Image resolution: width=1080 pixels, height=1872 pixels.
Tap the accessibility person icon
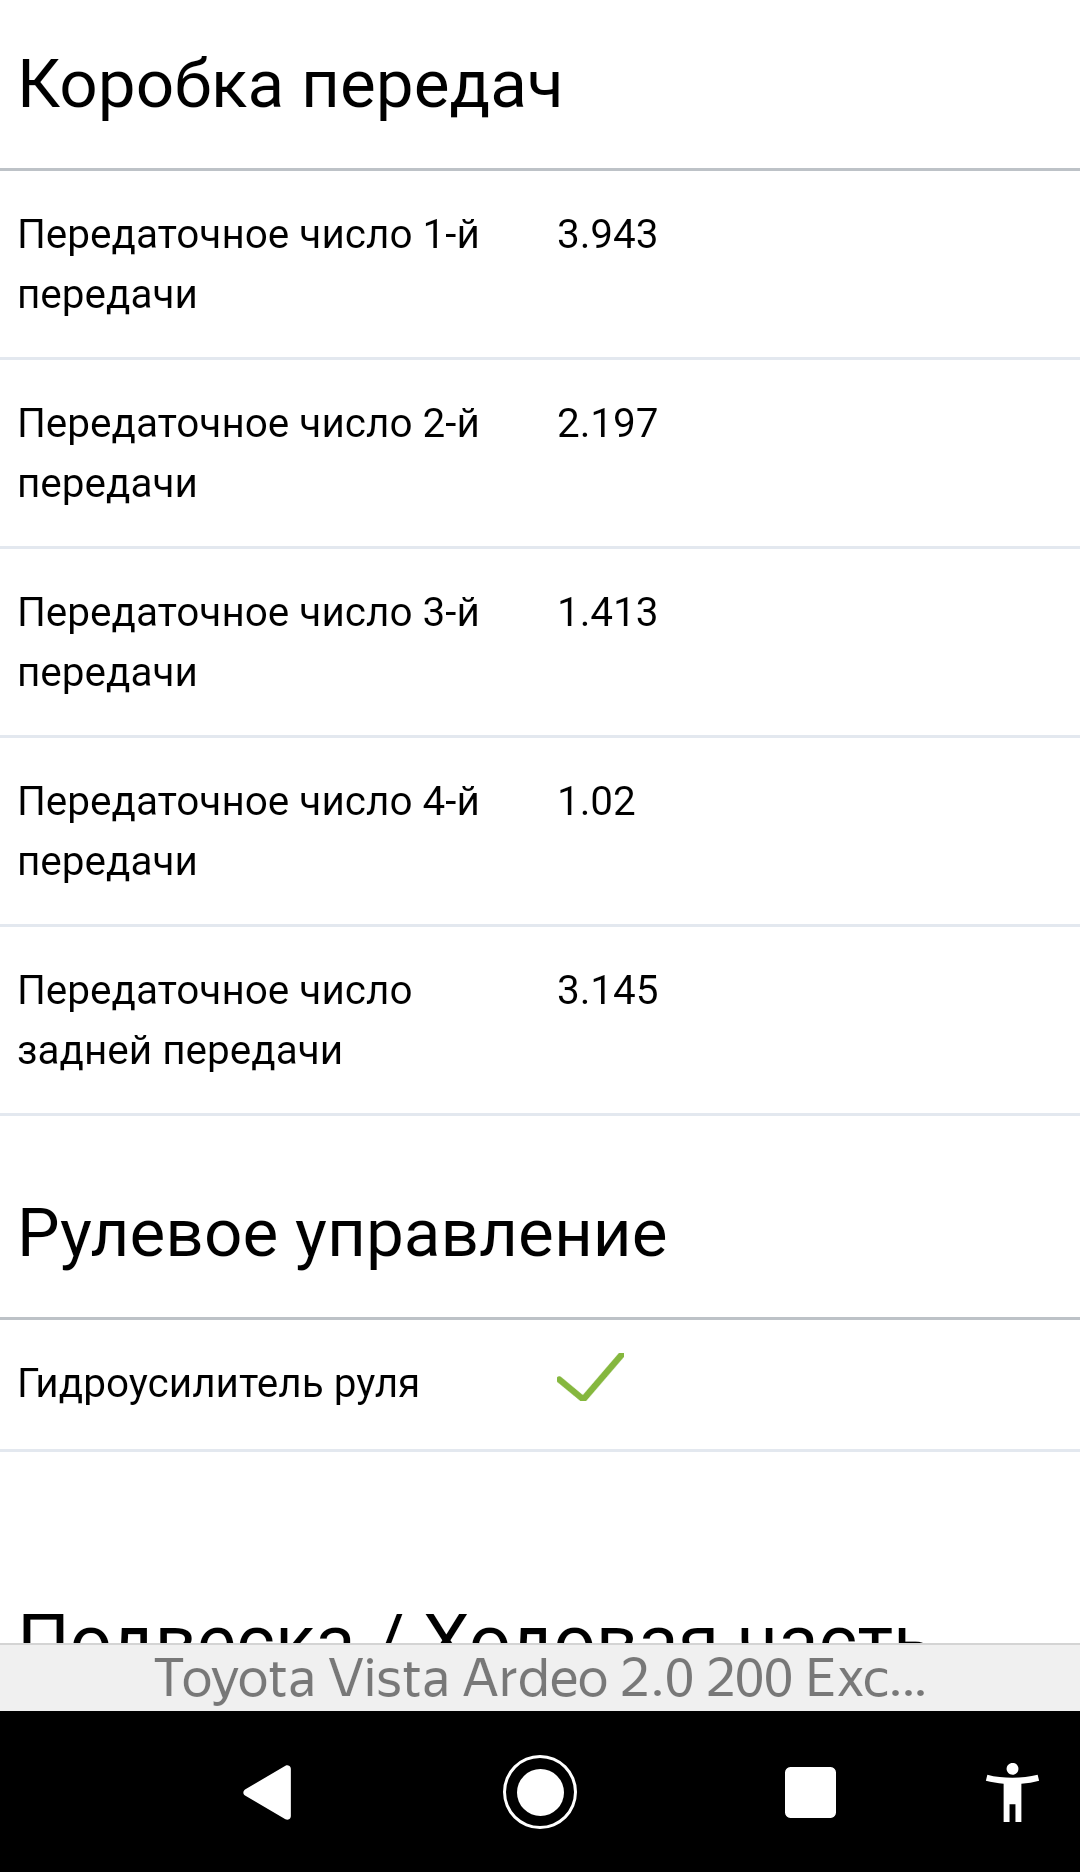(1011, 1791)
